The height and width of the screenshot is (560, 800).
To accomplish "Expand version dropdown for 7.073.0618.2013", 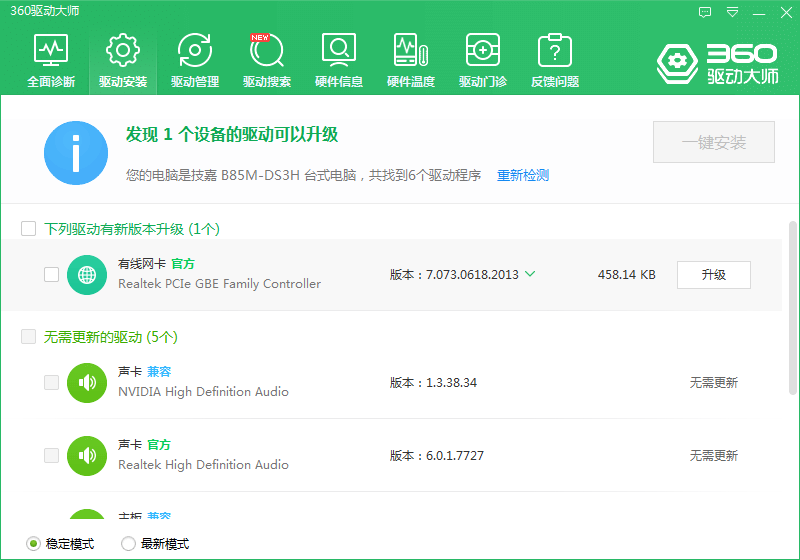I will tap(530, 274).
